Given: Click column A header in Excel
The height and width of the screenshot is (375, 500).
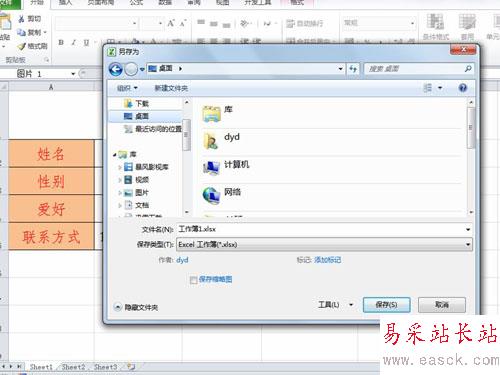Looking at the screenshot, I should pos(51,87).
